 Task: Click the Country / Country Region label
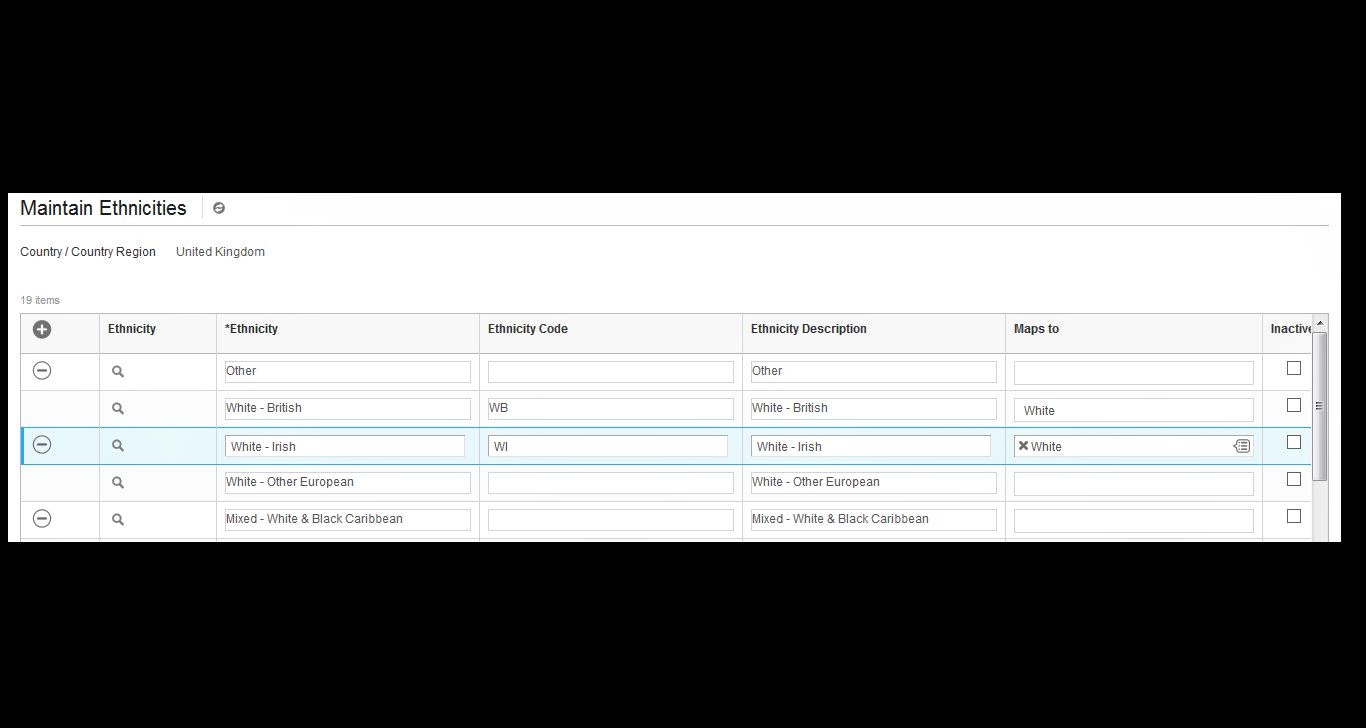click(x=87, y=251)
